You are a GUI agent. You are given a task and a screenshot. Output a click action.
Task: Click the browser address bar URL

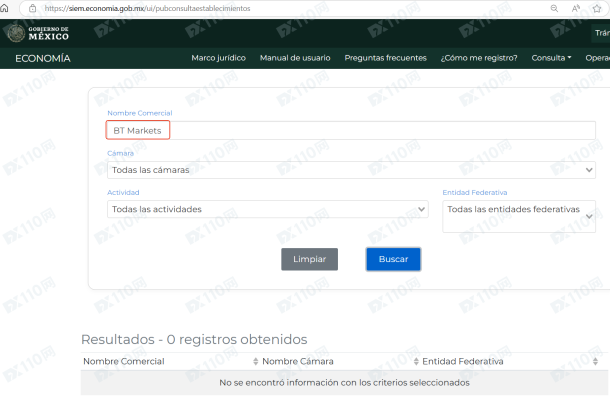pos(147,8)
